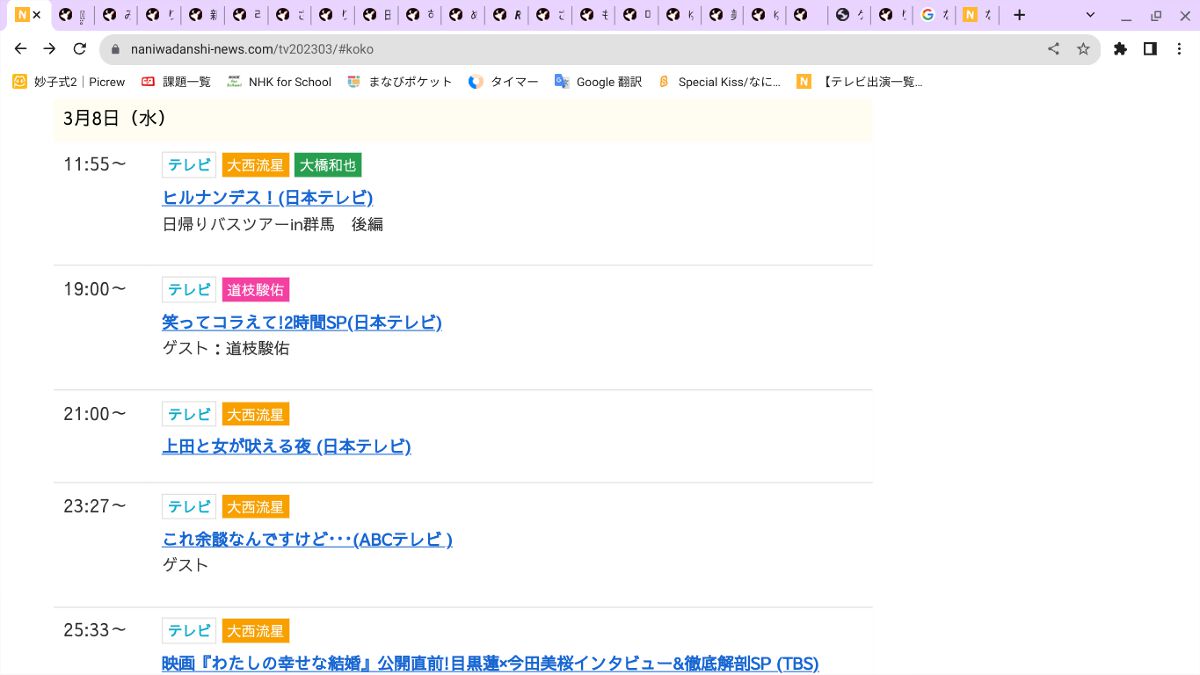Open Chrome's three-dot menu
Screen dimensions: 1200x675
(1180, 48)
